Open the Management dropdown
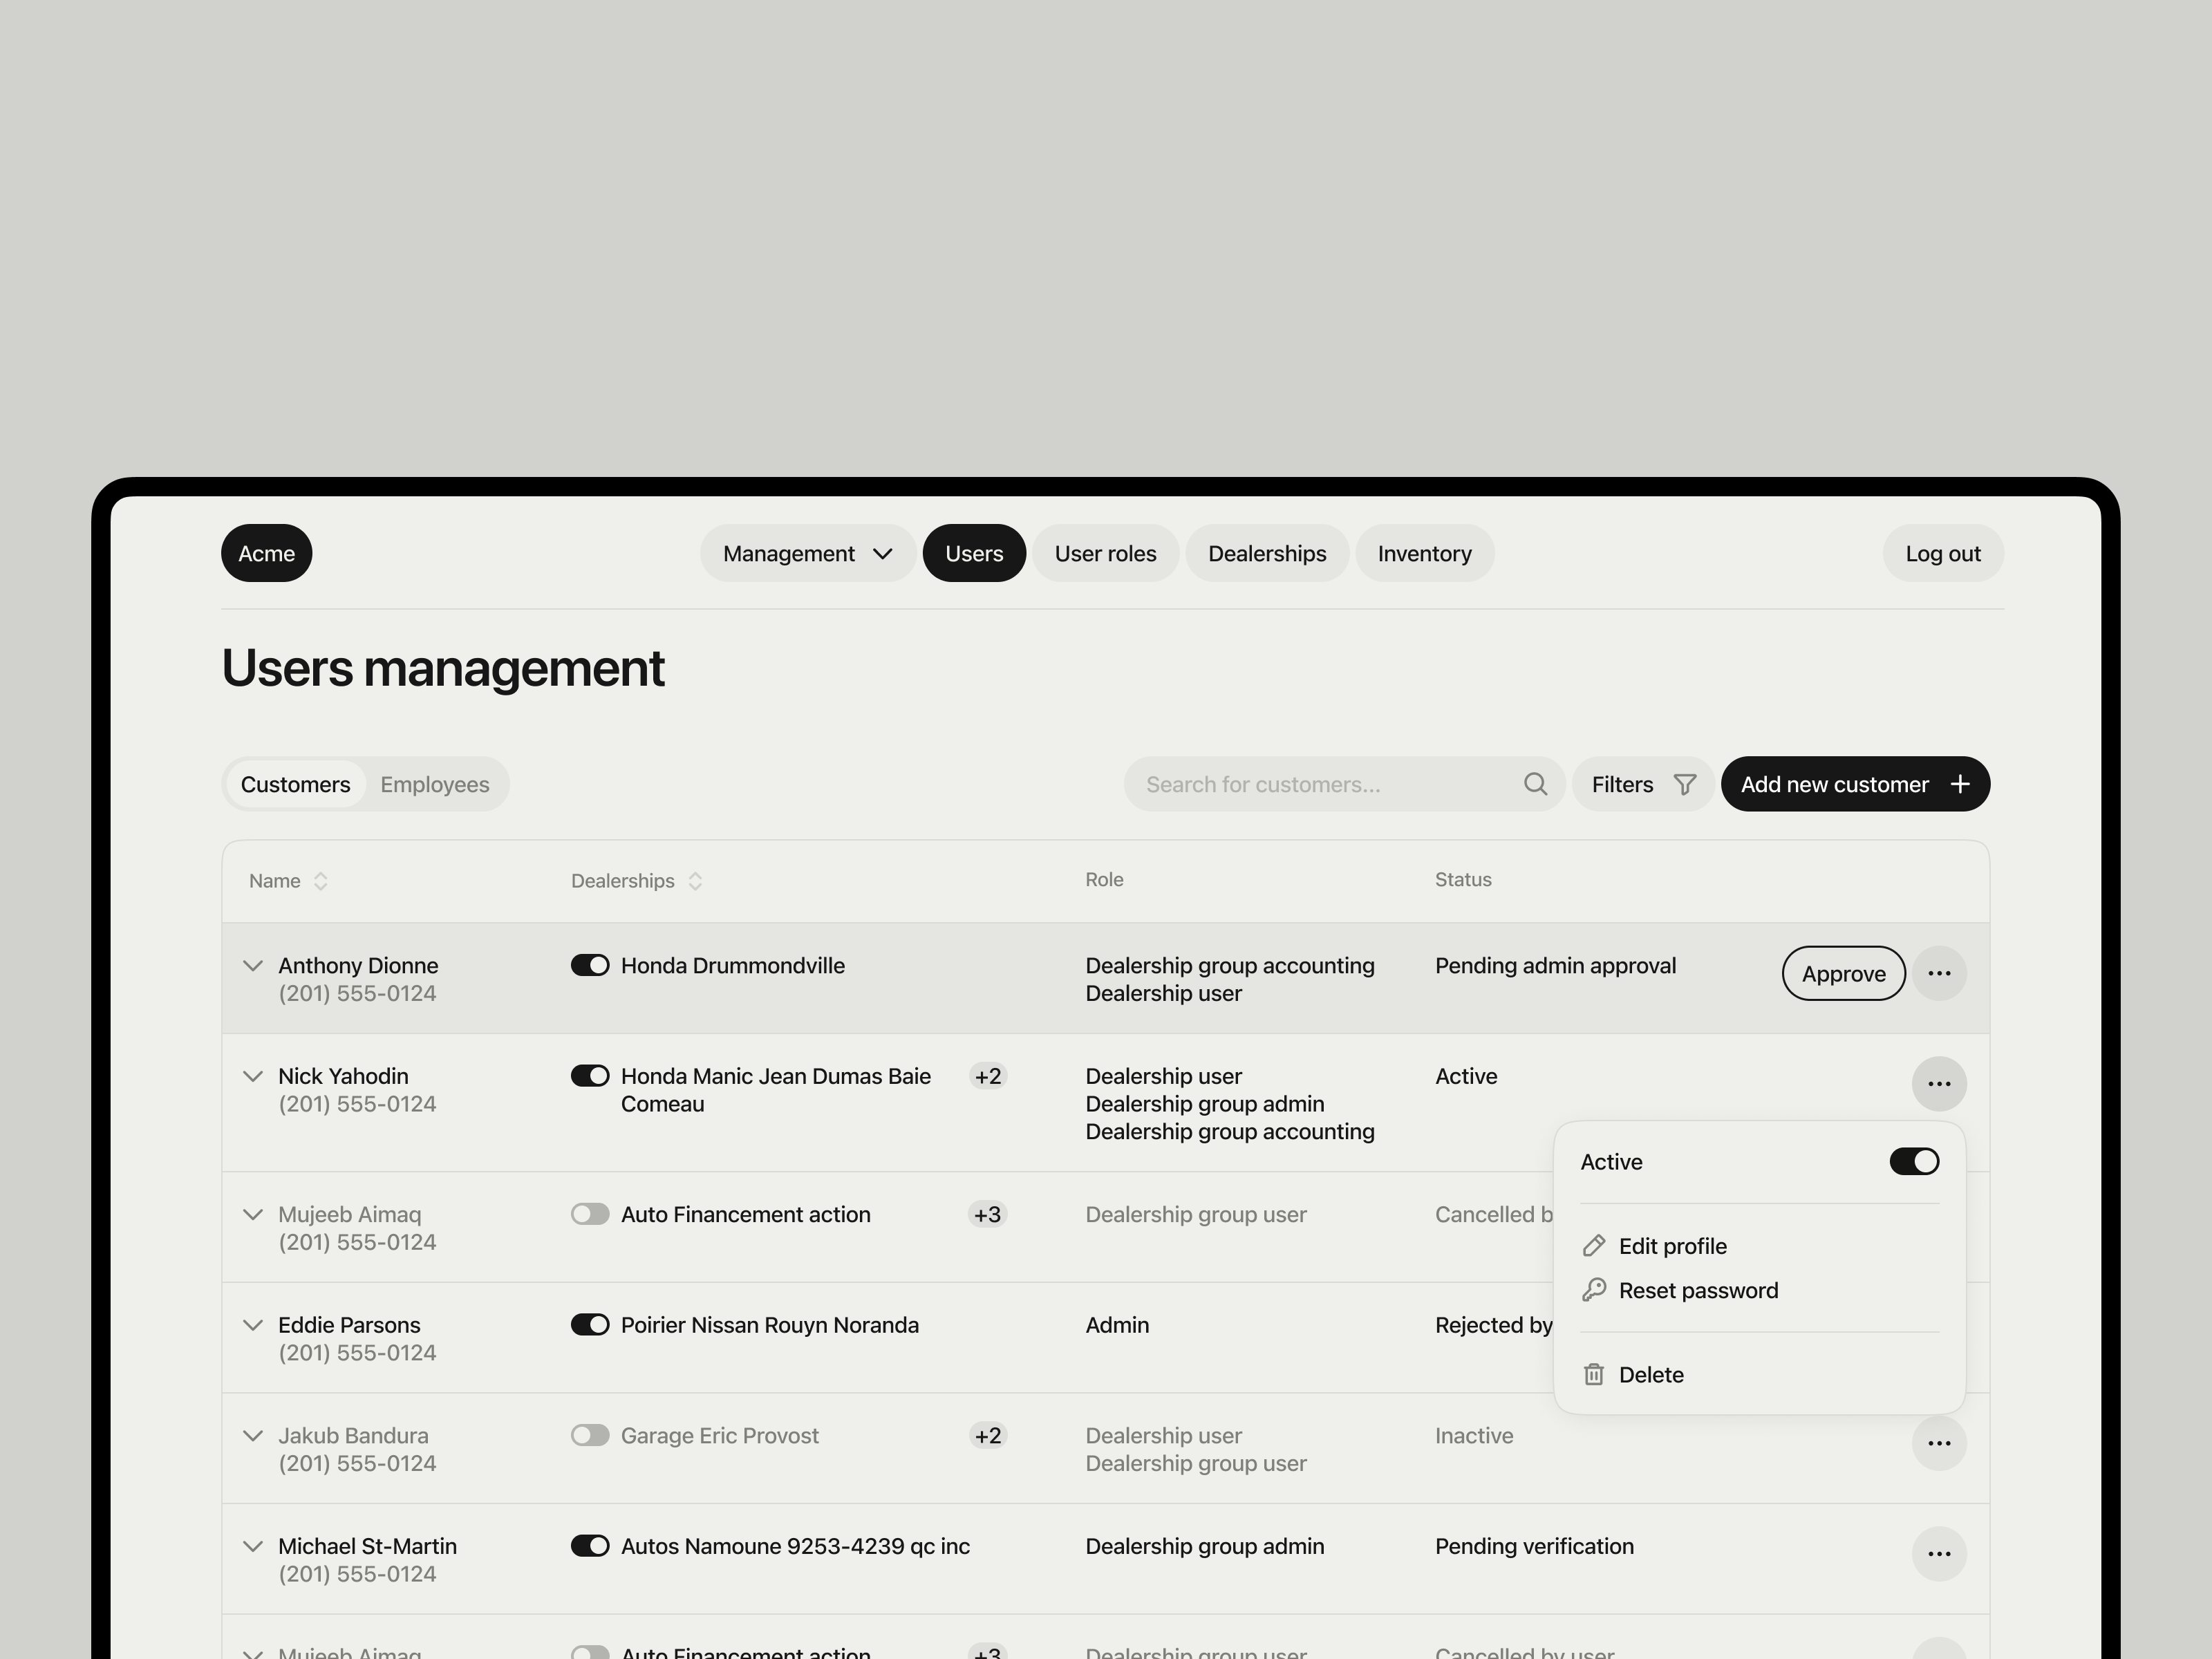Viewport: 2212px width, 1659px height. point(807,553)
